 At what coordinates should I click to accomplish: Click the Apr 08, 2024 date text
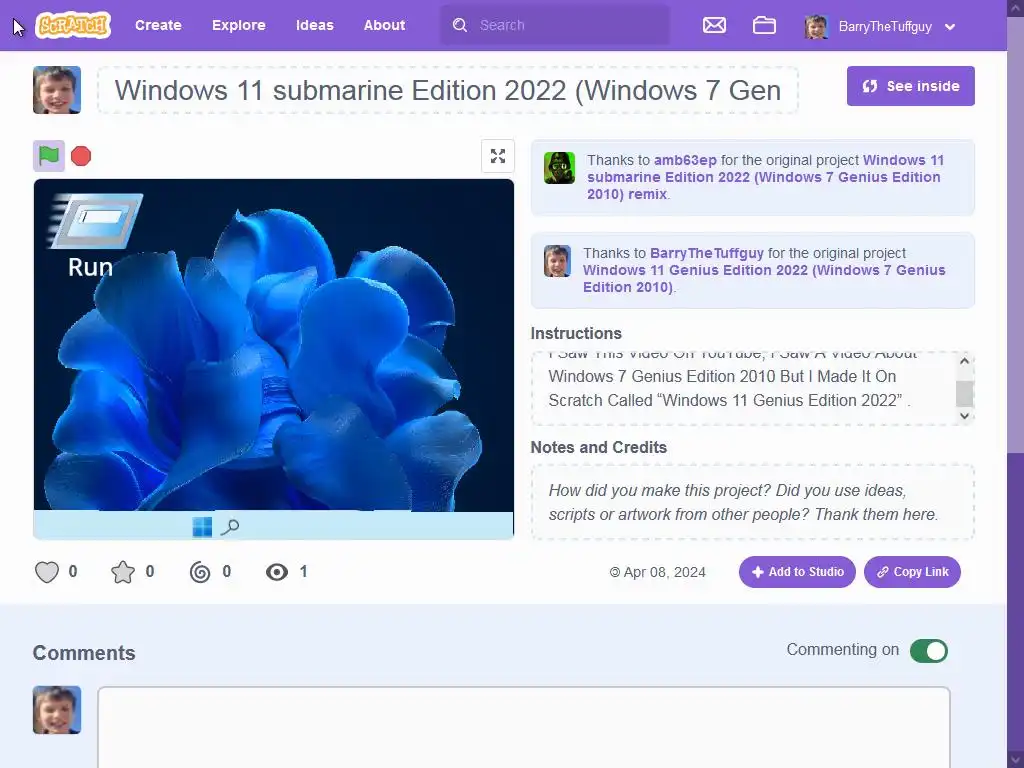pyautogui.click(x=664, y=572)
